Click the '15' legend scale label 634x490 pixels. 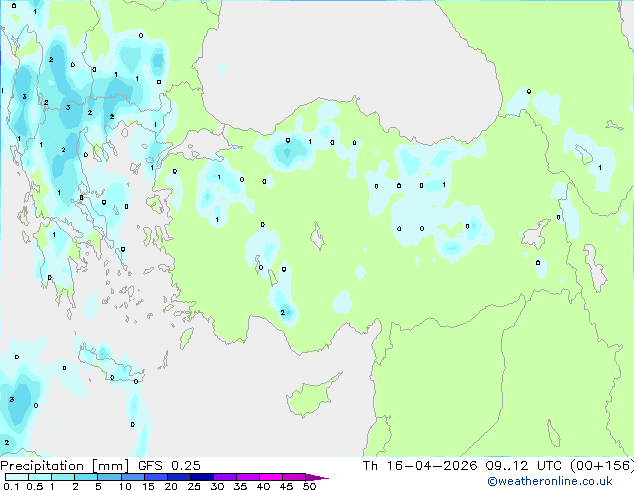click(148, 486)
